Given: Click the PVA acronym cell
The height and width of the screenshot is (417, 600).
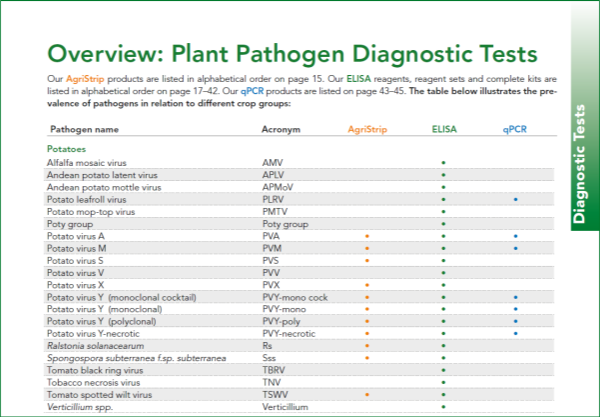Looking at the screenshot, I should pyautogui.click(x=271, y=236).
